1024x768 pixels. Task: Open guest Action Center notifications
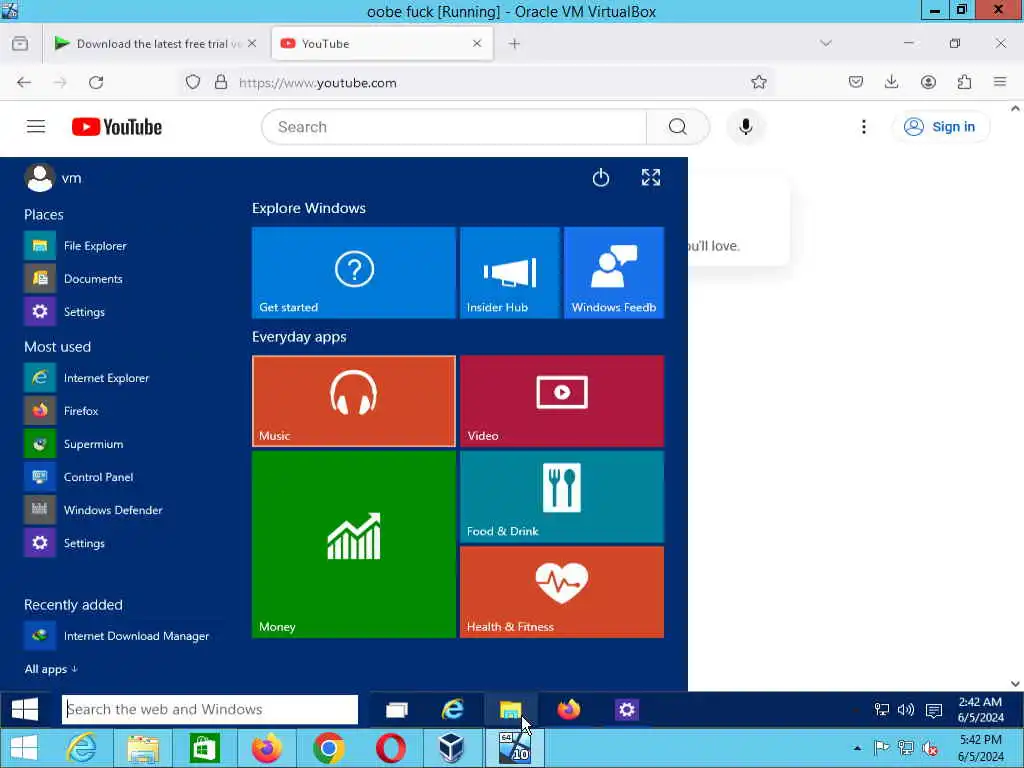pyautogui.click(x=934, y=711)
